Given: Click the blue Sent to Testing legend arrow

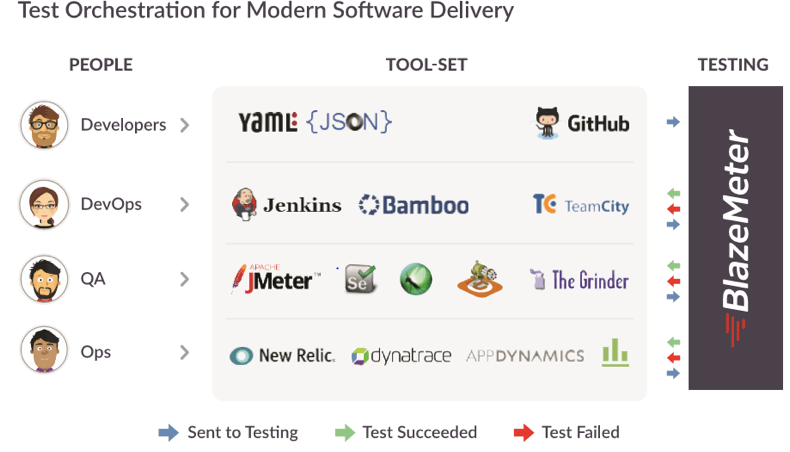Looking at the screenshot, I should point(169,432).
